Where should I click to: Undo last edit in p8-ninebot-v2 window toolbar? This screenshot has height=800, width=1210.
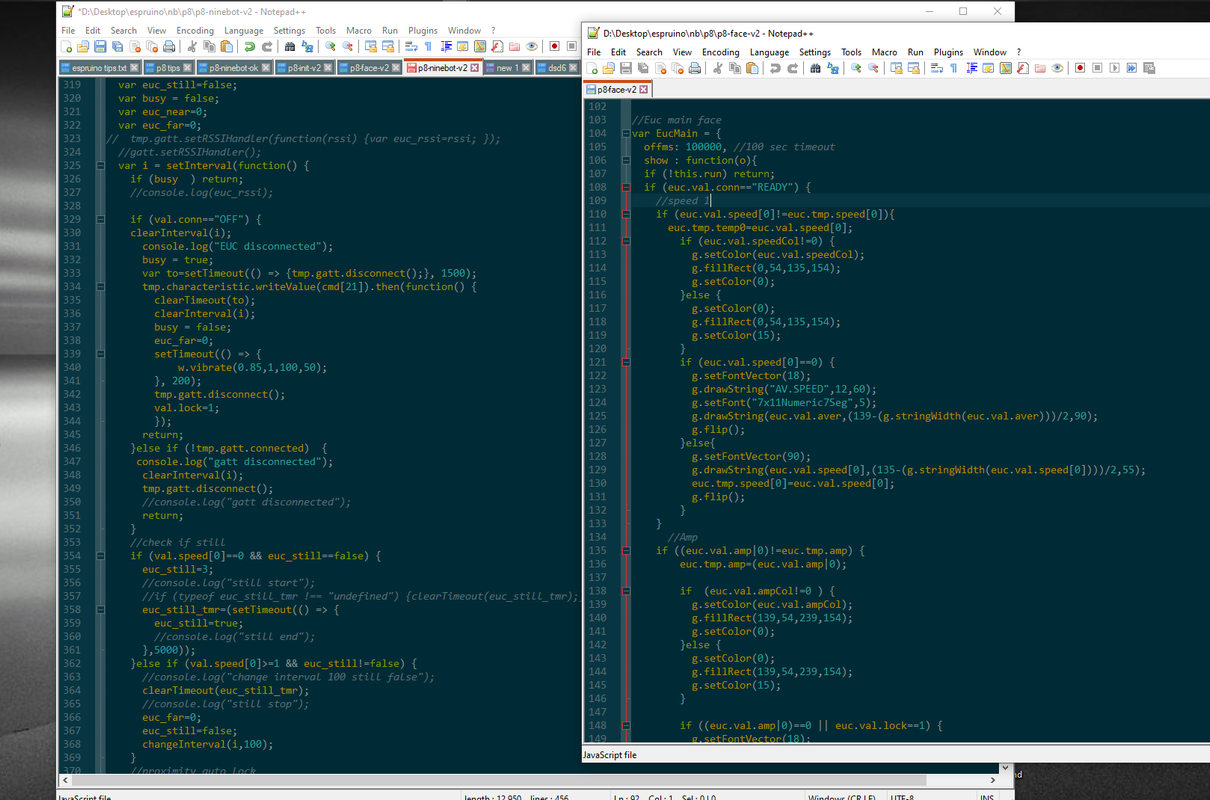(x=249, y=46)
